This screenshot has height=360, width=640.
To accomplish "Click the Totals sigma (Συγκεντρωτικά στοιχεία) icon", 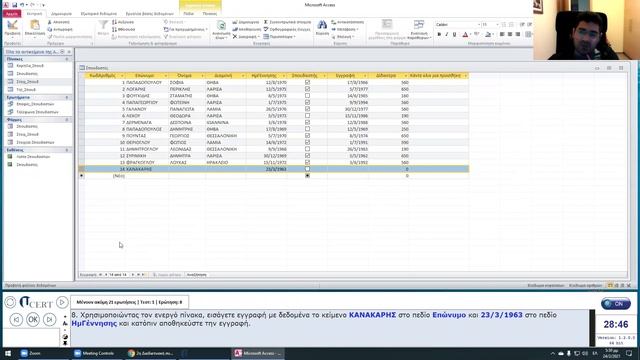I will 266,22.
